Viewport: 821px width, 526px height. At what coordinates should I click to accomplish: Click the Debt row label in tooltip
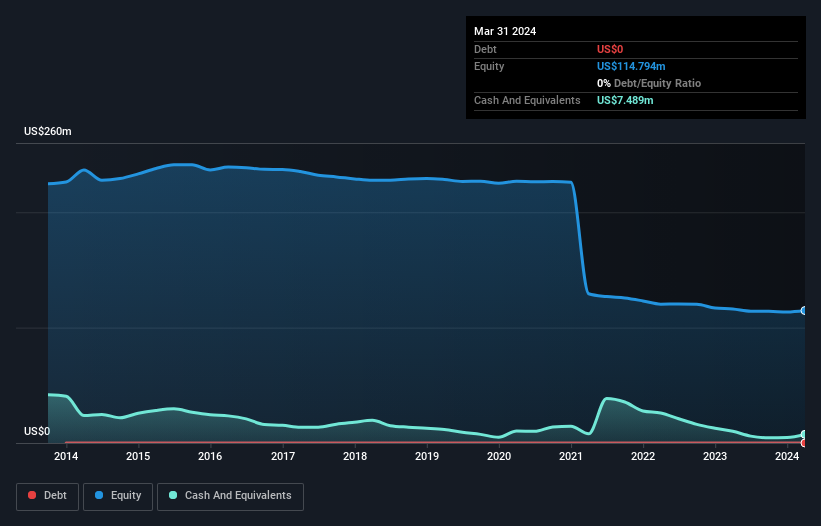(x=485, y=49)
